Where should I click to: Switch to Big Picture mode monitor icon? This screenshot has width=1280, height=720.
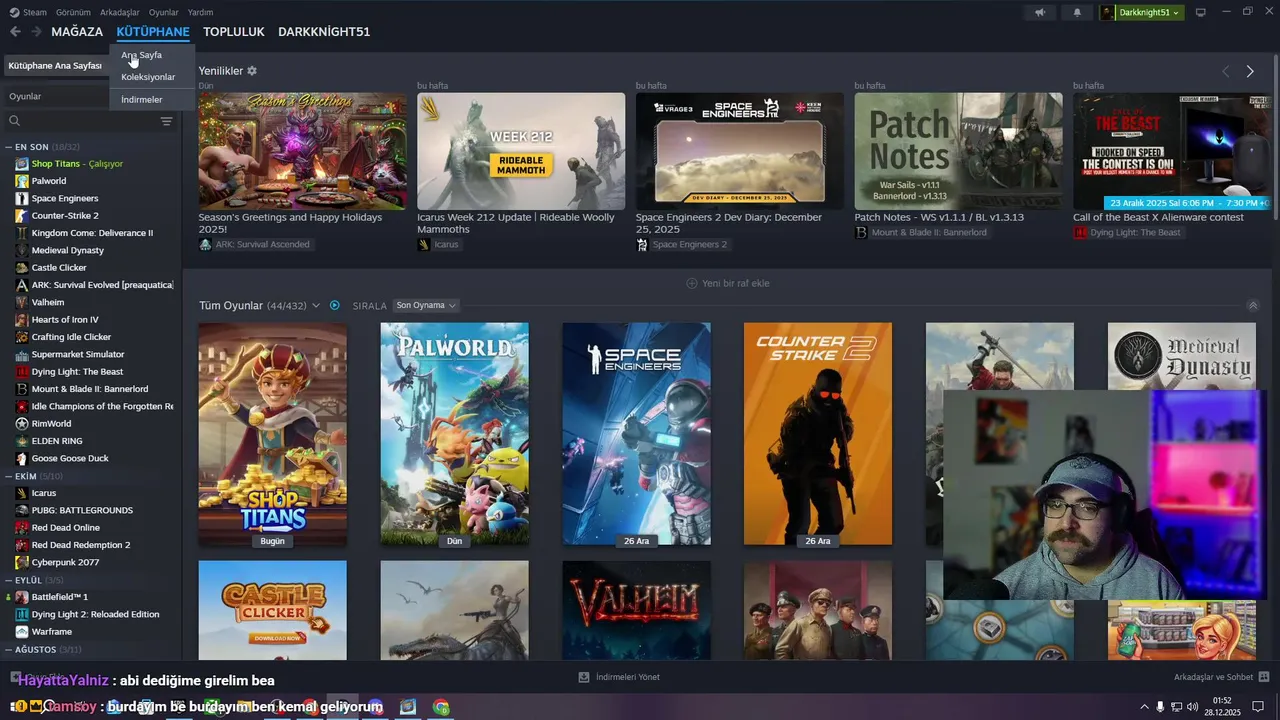click(x=1201, y=12)
